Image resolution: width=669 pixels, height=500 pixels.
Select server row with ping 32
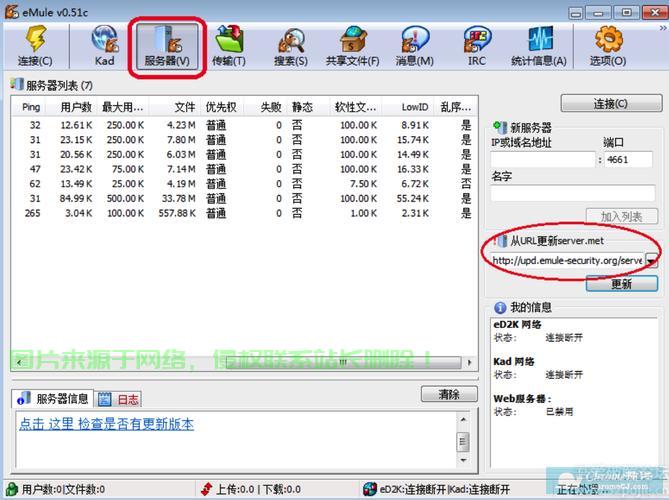point(244,125)
